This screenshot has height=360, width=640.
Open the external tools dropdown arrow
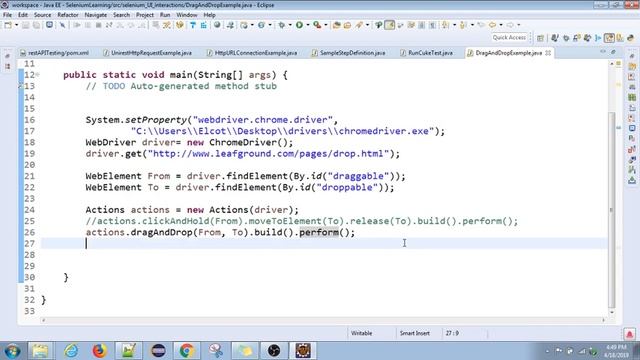[x=326, y=25]
